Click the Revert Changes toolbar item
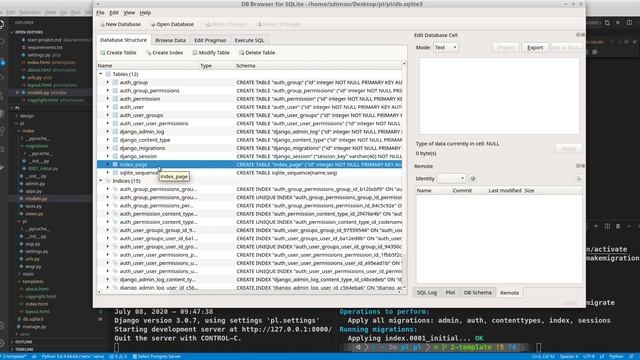 point(279,24)
